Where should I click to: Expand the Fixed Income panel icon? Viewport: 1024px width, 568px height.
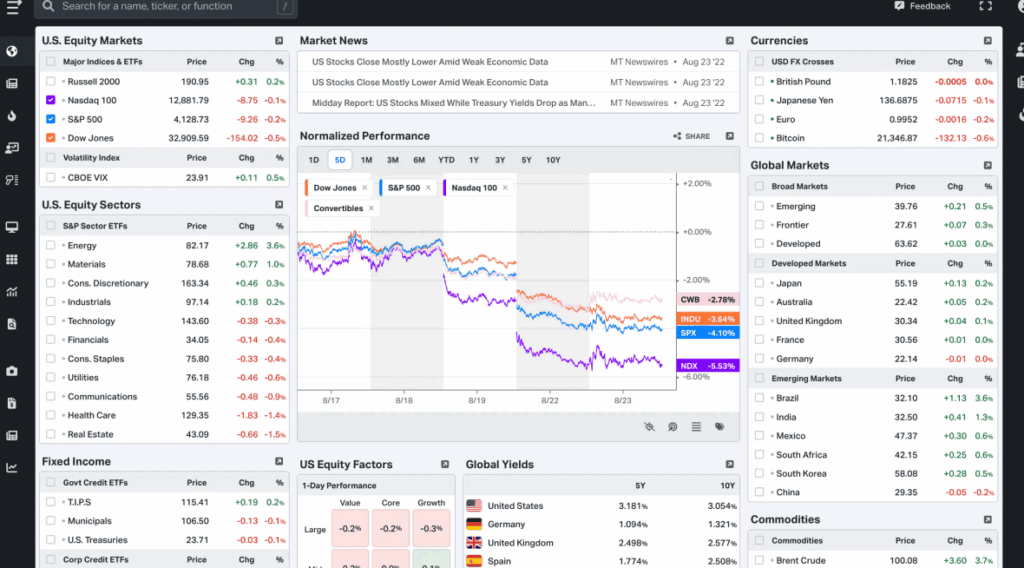[x=279, y=461]
